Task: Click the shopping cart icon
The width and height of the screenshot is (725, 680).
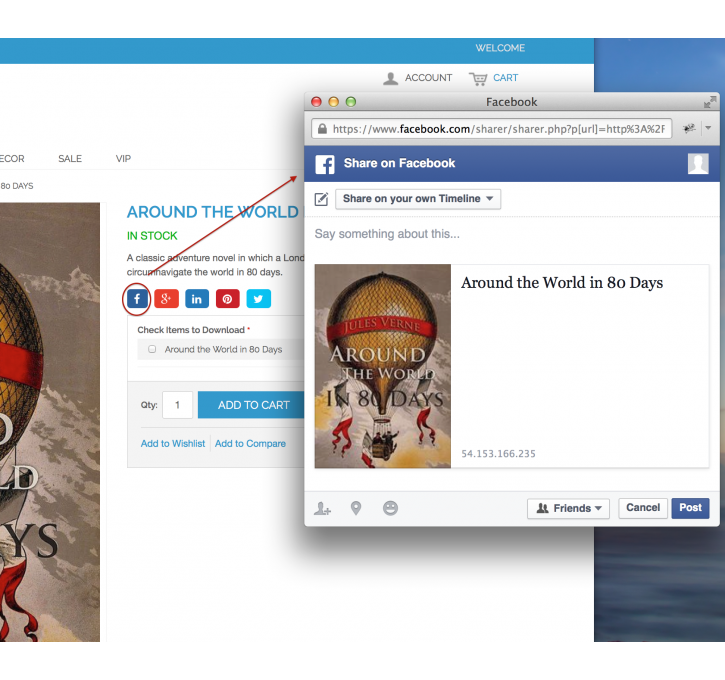Action: (478, 79)
